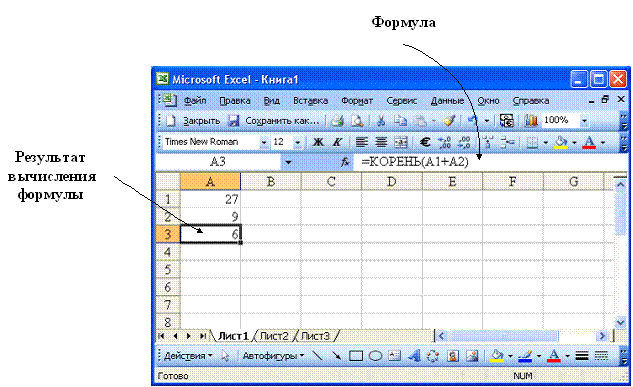Switch to the Лист3 sheet tab
Image resolution: width=633 pixels, height=387 pixels.
(315, 336)
